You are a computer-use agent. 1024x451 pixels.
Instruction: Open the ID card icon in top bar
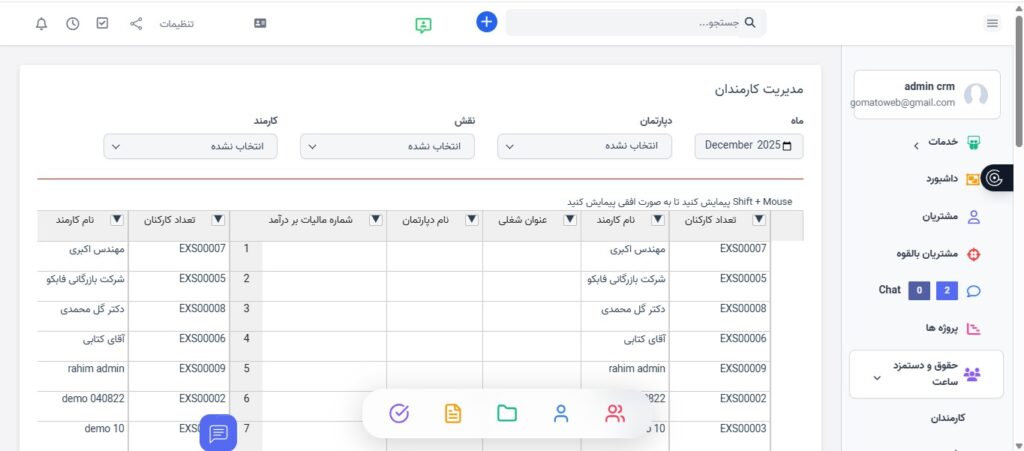click(x=260, y=23)
